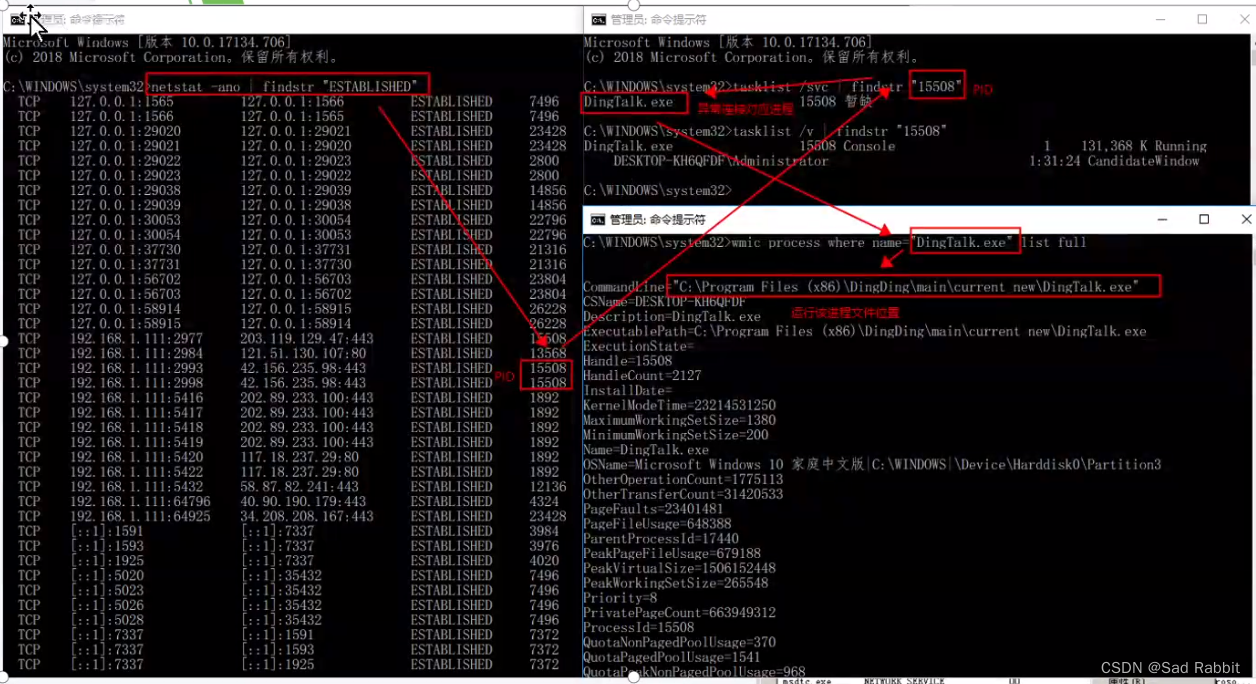
Task: Close the wmic command prompt window
Action: coord(1245,219)
